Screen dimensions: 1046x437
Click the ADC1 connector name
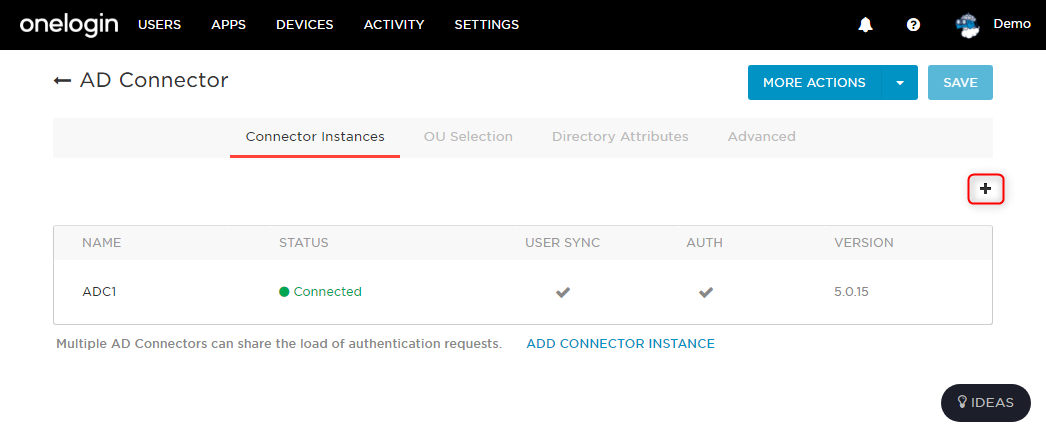tap(99, 292)
